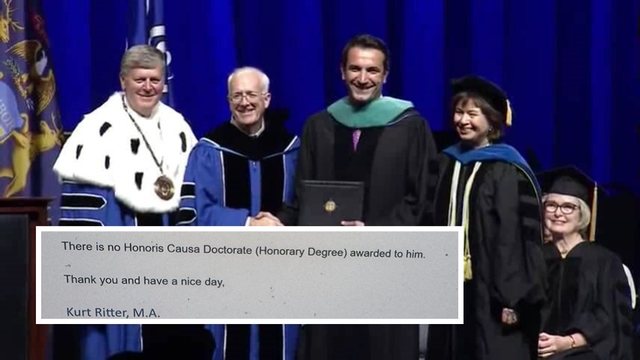This screenshot has height=360, width=640.
Task: Click the black diploma folder with gold seal
Action: [x=331, y=202]
